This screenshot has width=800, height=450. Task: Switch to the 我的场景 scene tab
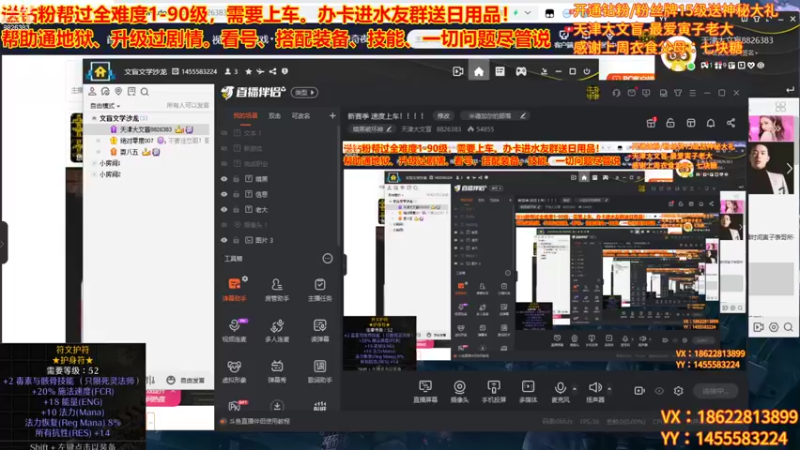click(245, 116)
